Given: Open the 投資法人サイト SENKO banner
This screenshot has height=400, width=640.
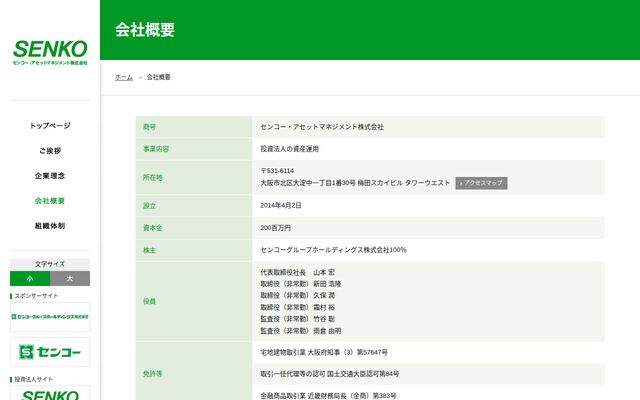Looking at the screenshot, I should (50, 394).
